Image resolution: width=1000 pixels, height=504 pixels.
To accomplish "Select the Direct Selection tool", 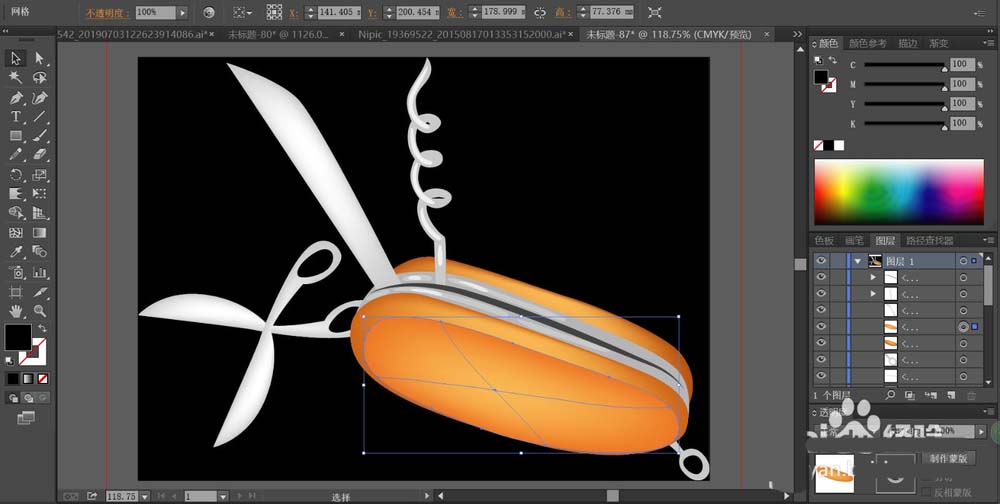I will point(40,58).
